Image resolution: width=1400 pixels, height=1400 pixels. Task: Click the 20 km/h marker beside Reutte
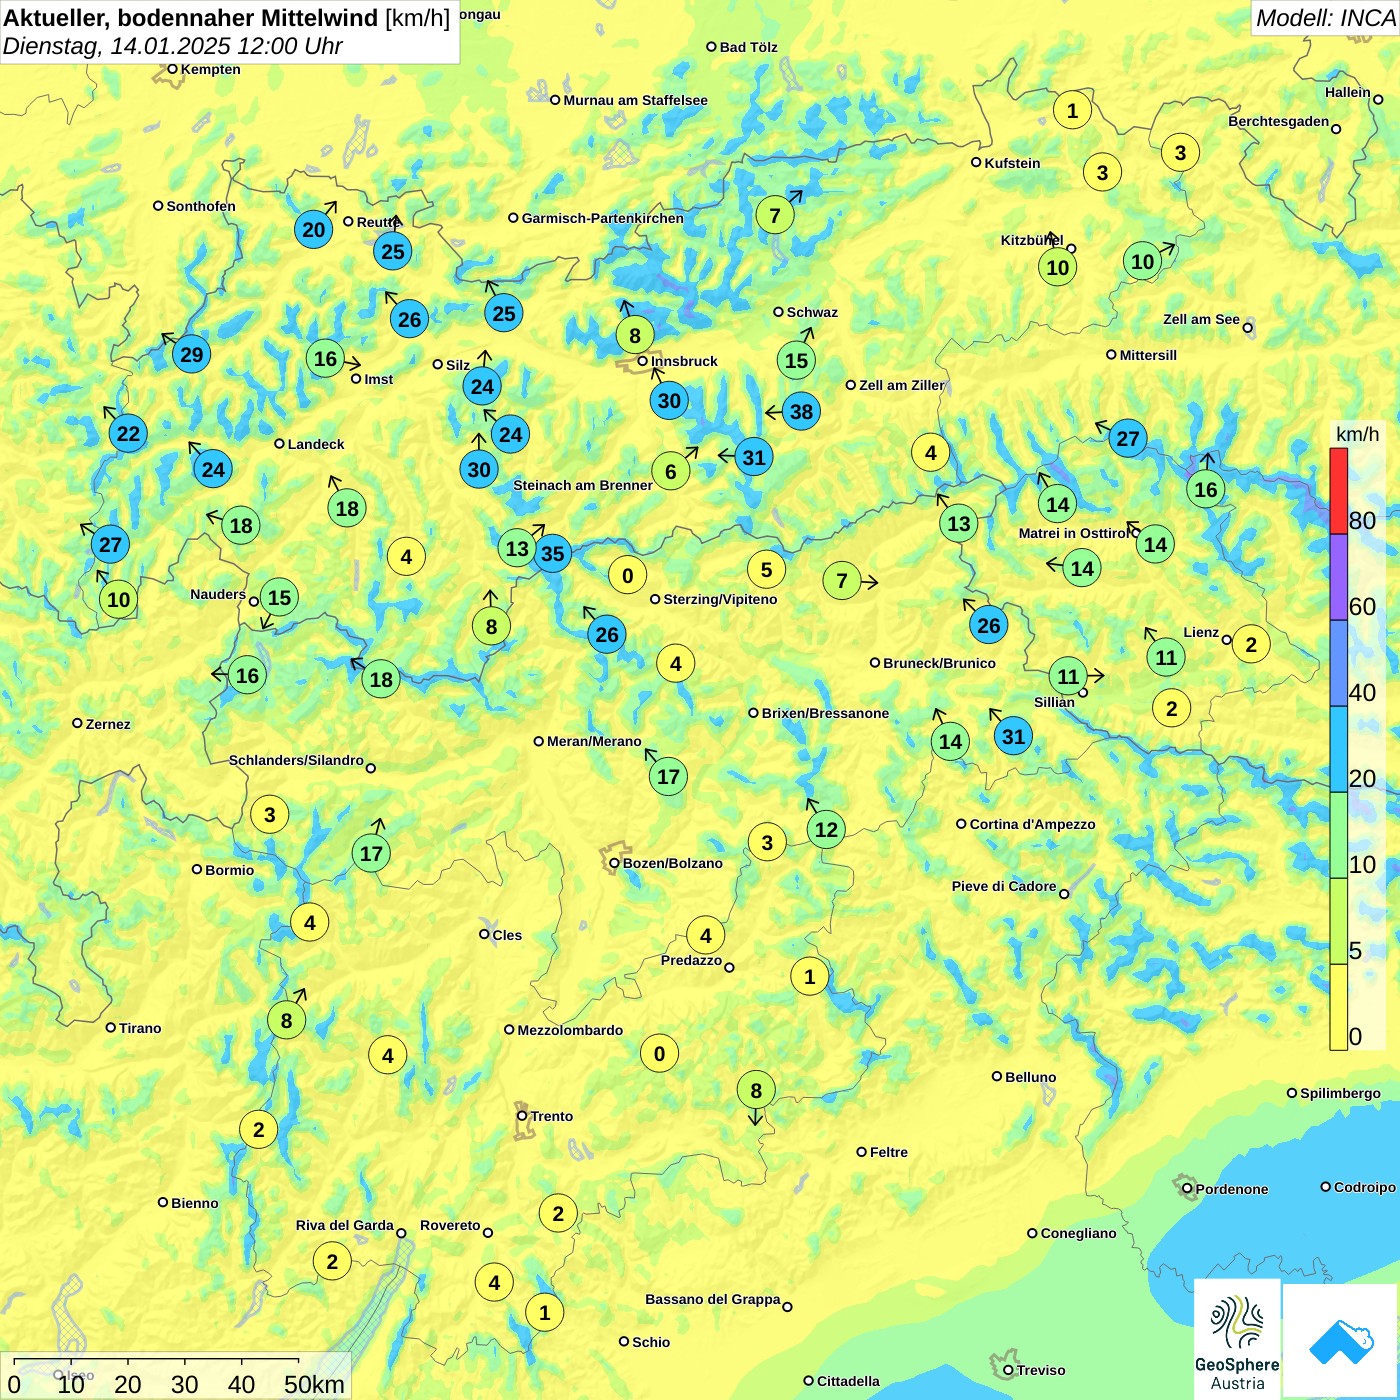(x=314, y=229)
